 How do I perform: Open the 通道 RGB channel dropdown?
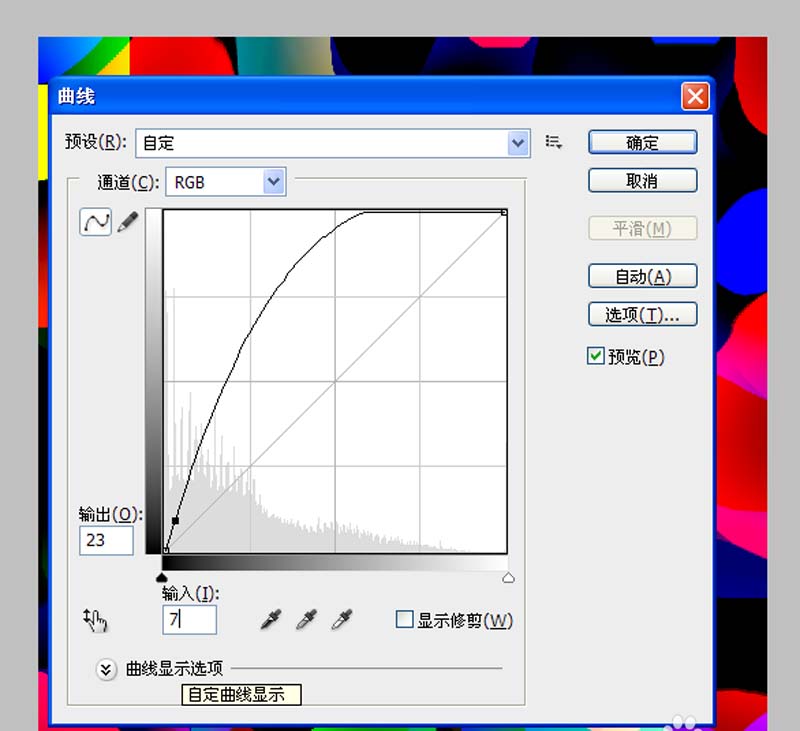click(226, 182)
